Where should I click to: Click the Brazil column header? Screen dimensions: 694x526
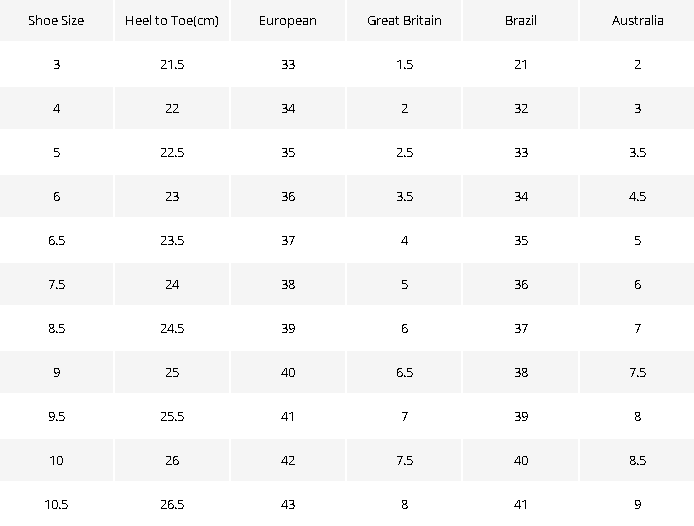[520, 20]
